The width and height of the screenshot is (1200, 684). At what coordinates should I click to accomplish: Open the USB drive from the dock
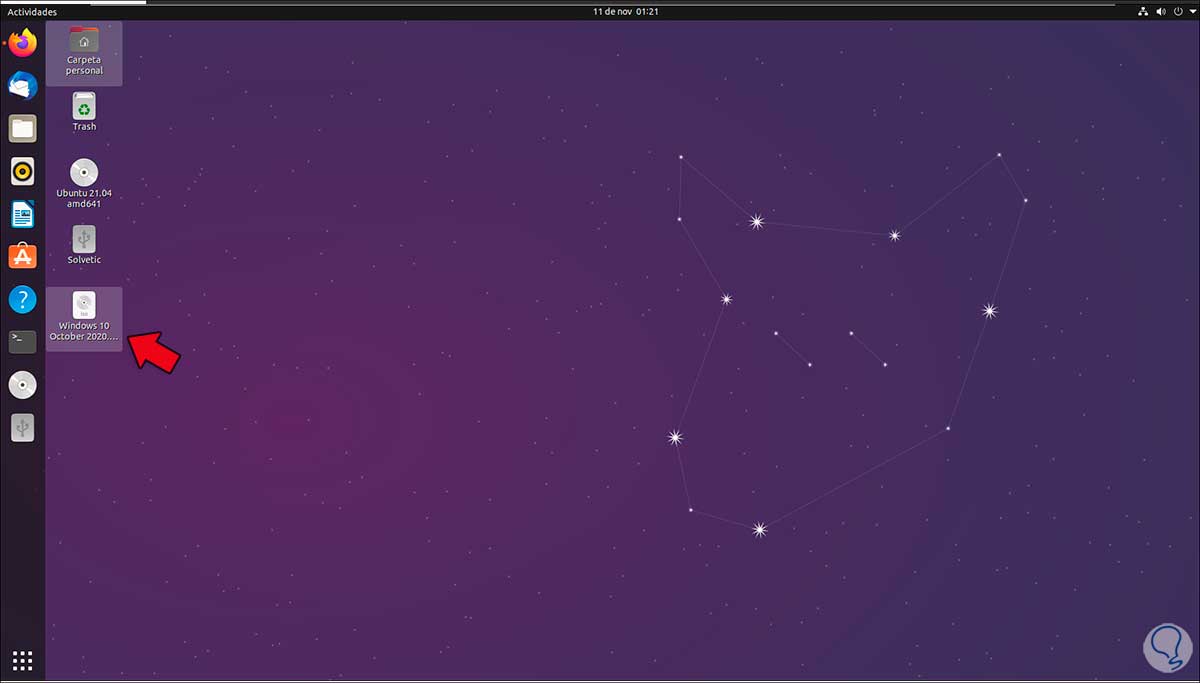tap(22, 428)
